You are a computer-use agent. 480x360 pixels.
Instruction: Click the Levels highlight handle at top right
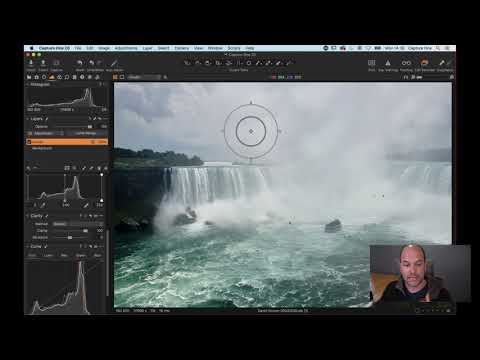(102, 174)
